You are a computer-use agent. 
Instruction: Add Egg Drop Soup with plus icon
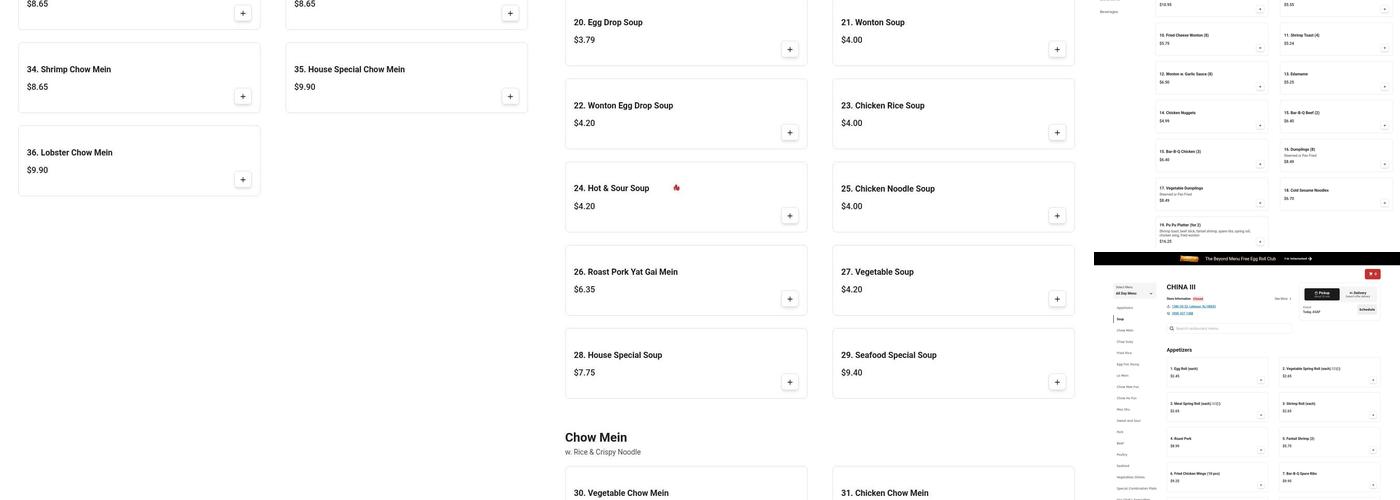pos(790,49)
